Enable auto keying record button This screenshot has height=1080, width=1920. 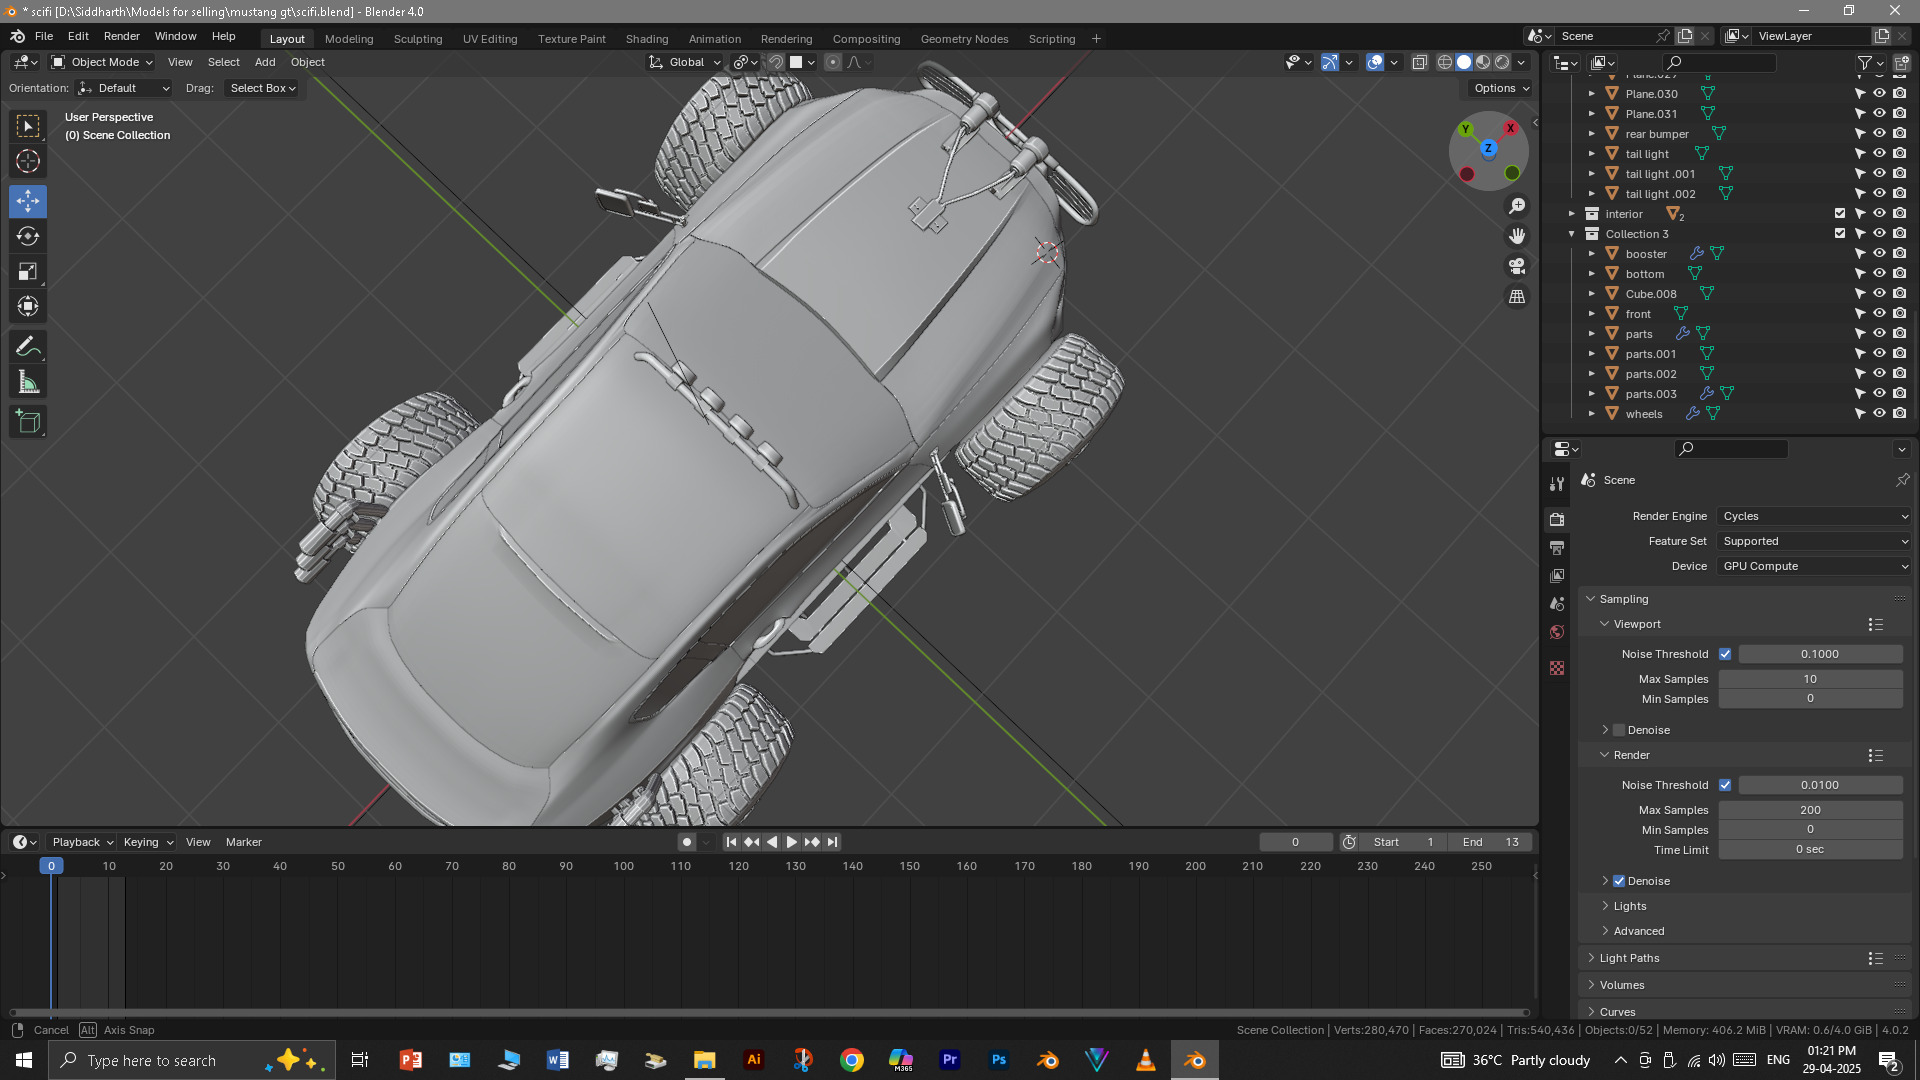(686, 842)
